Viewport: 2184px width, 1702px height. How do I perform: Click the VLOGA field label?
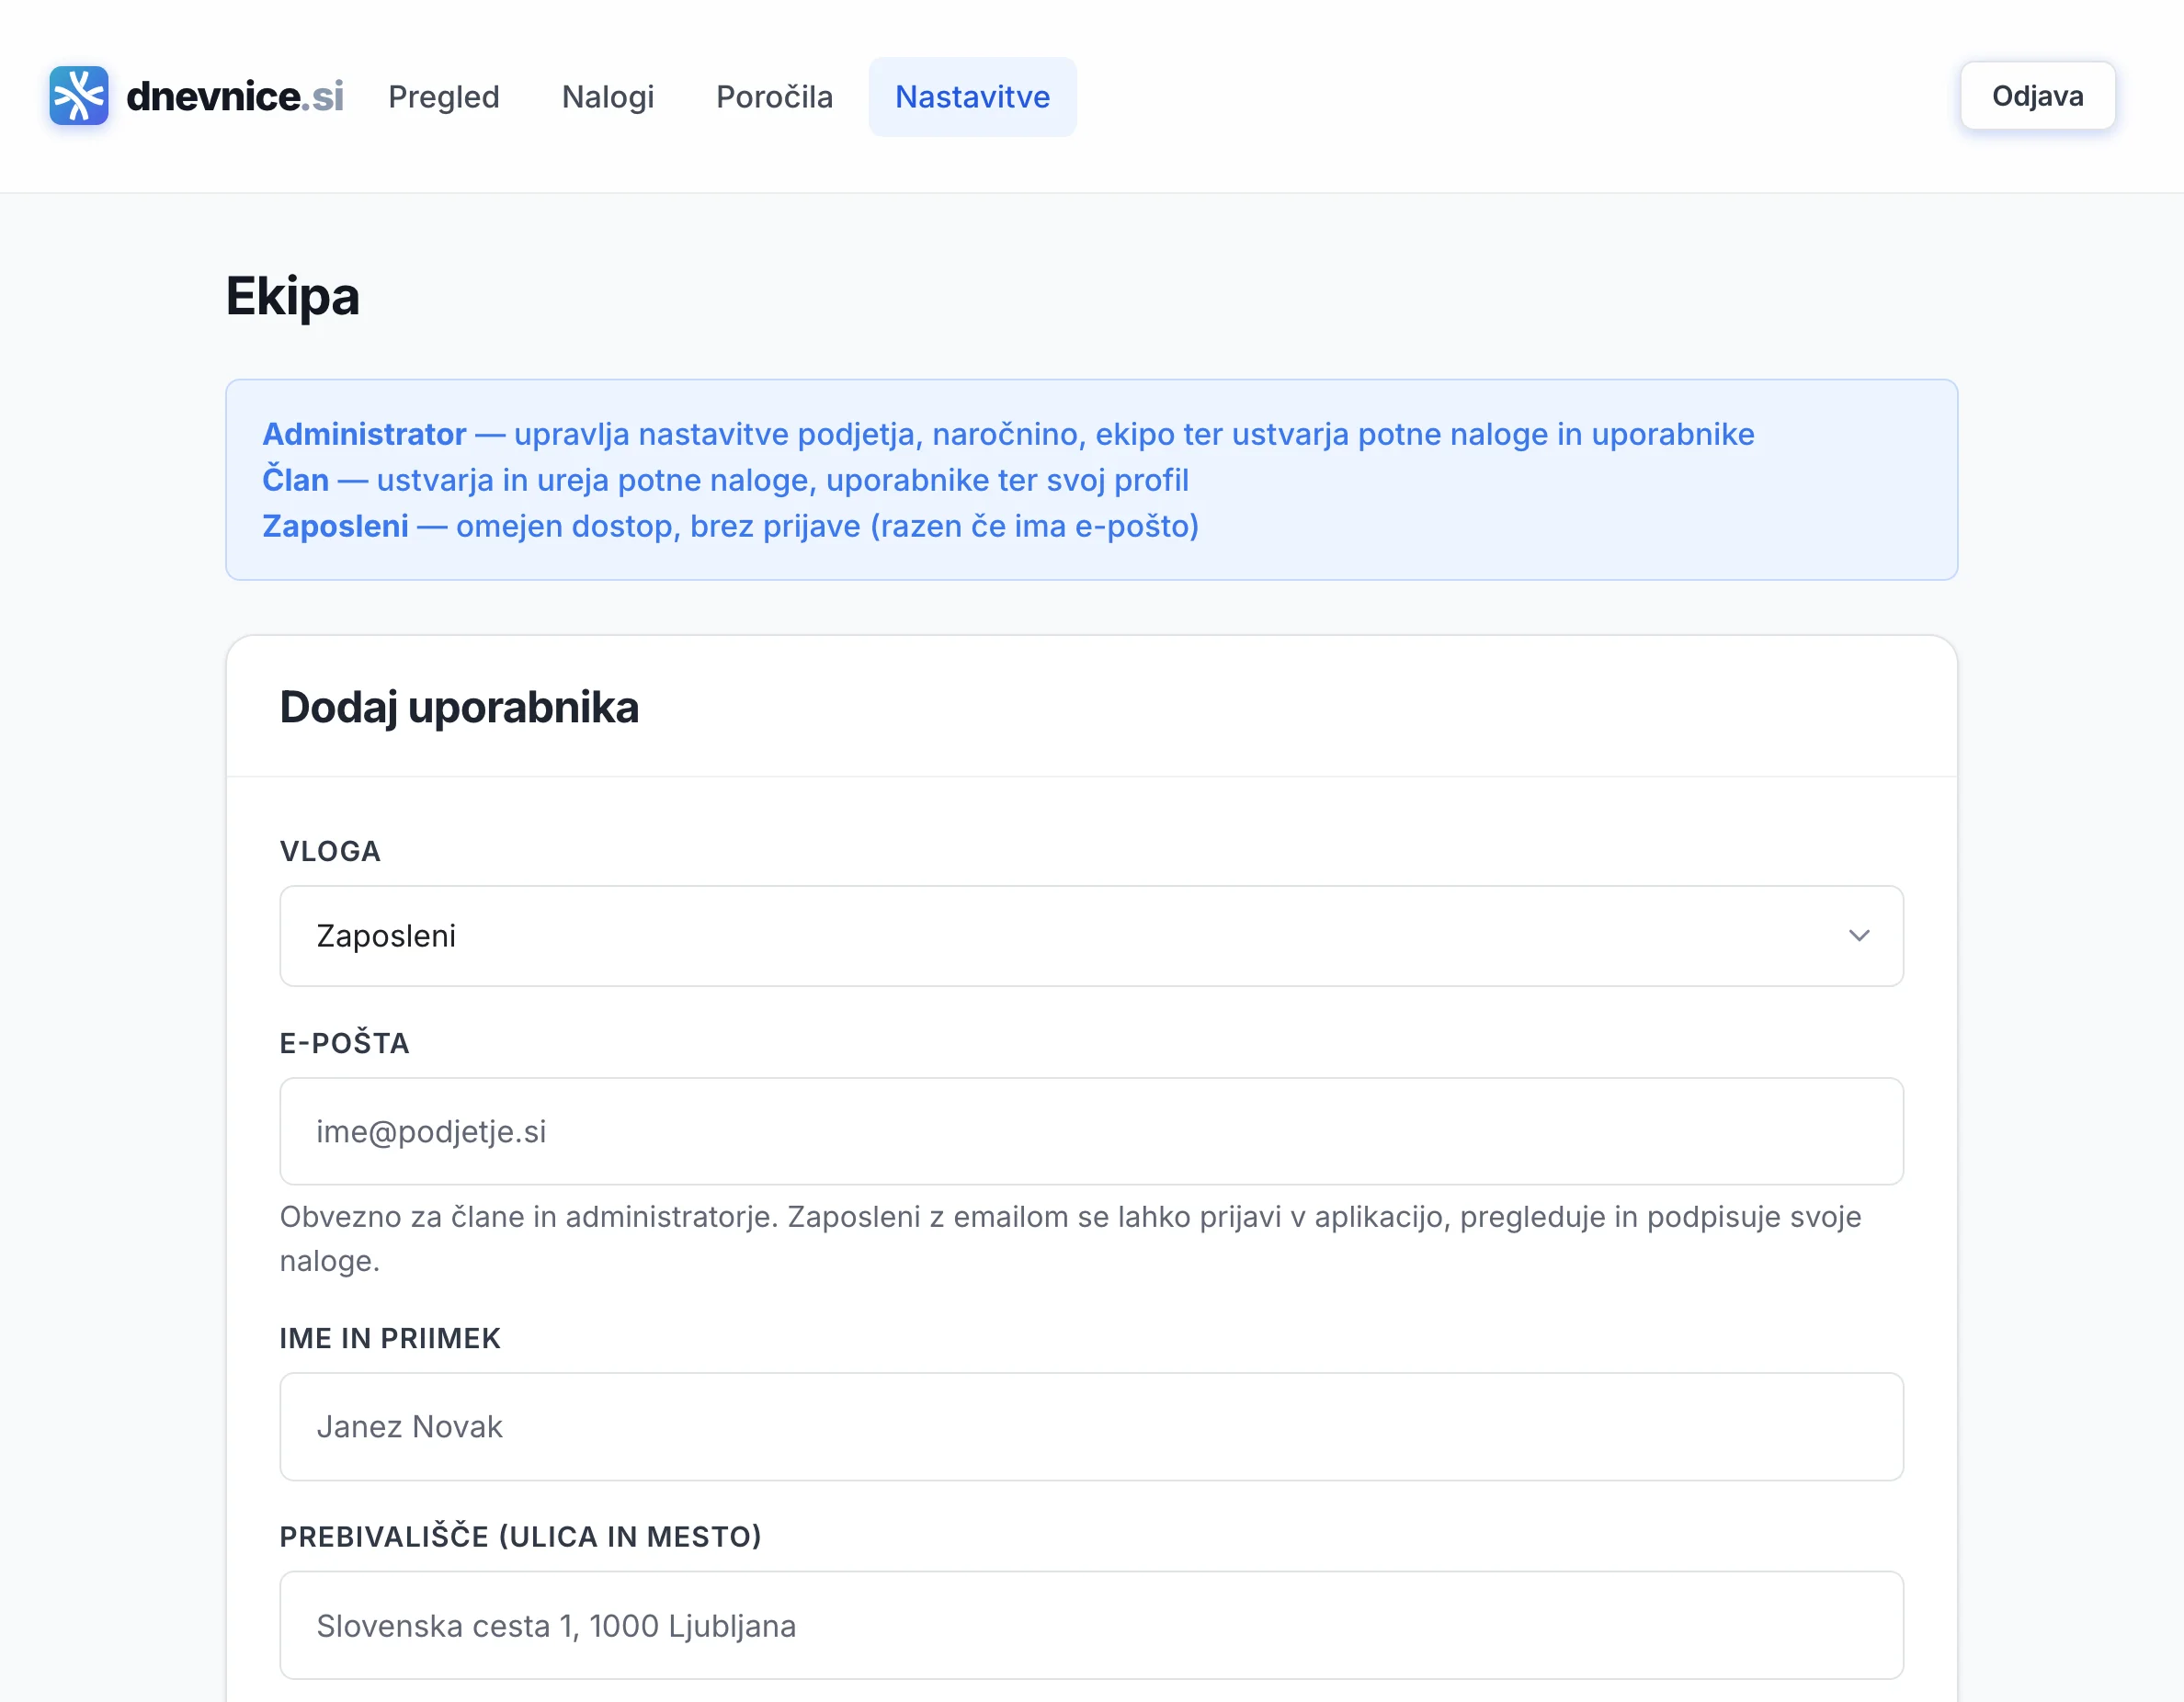click(330, 851)
